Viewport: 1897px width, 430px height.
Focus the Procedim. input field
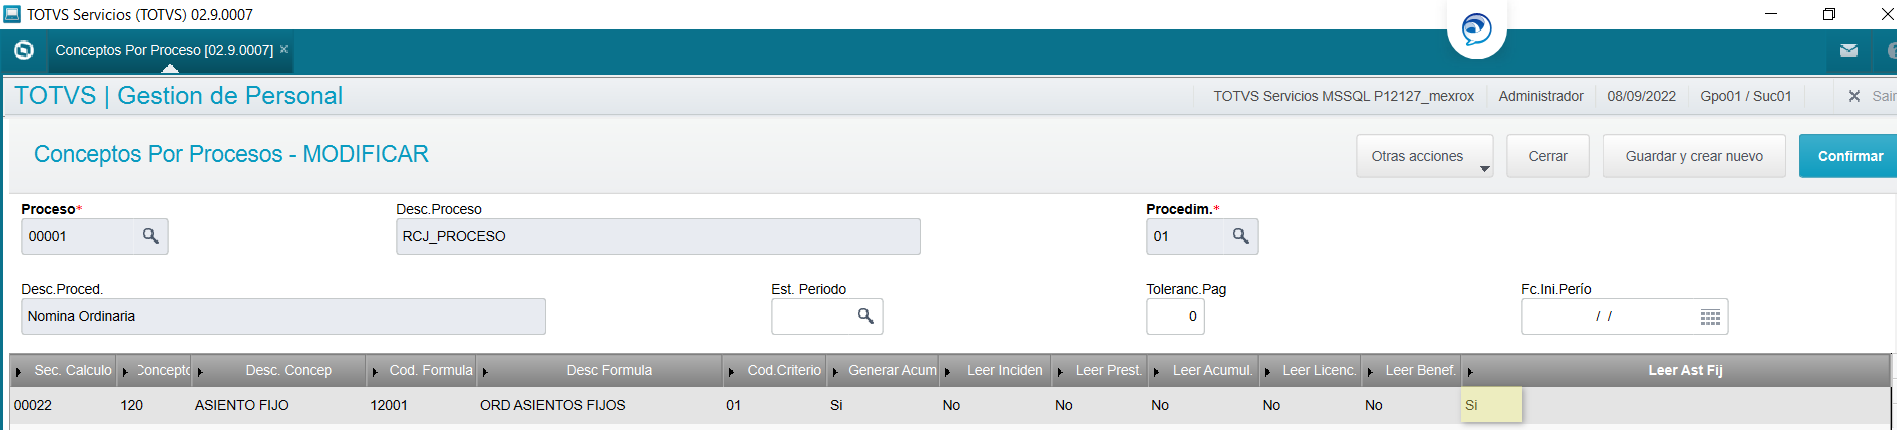pos(1185,236)
